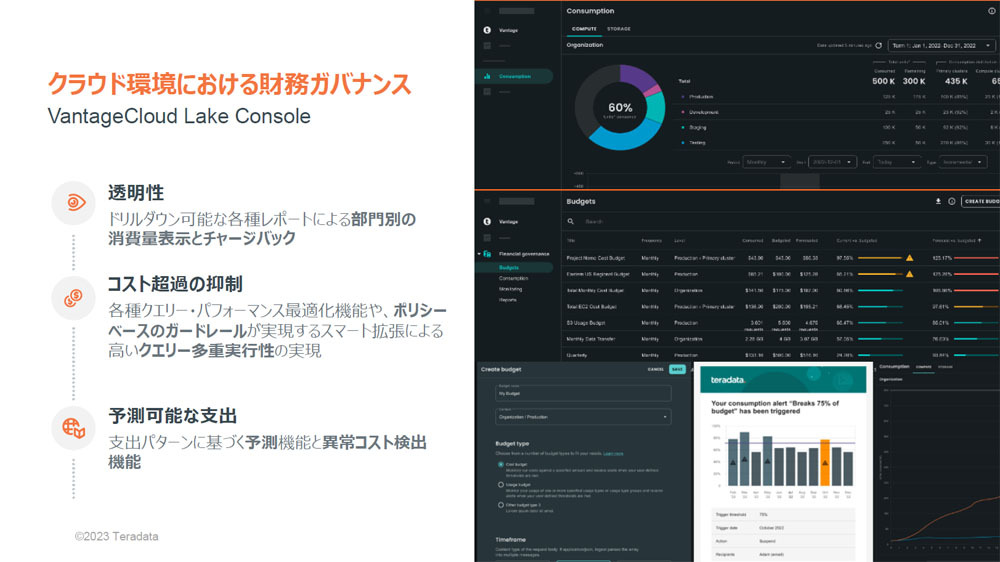This screenshot has width=1000, height=562.
Task: Open the start date dropdown beside Monthly
Action: [832, 162]
